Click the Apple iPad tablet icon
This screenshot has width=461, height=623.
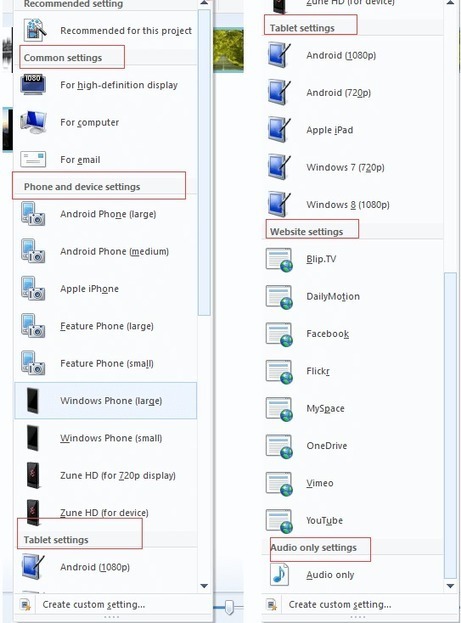[x=279, y=129]
